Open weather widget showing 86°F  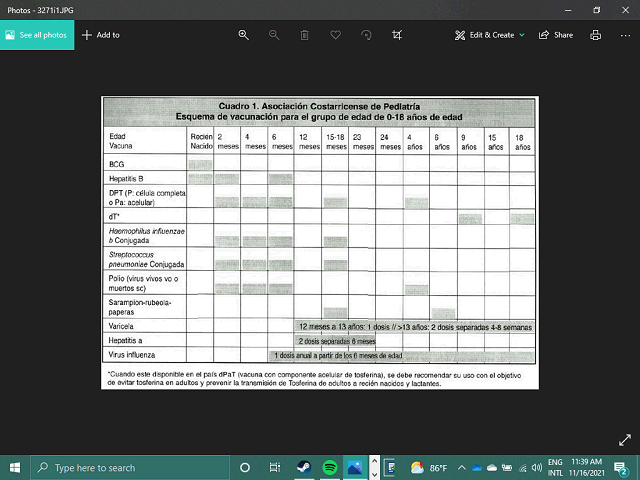point(429,468)
